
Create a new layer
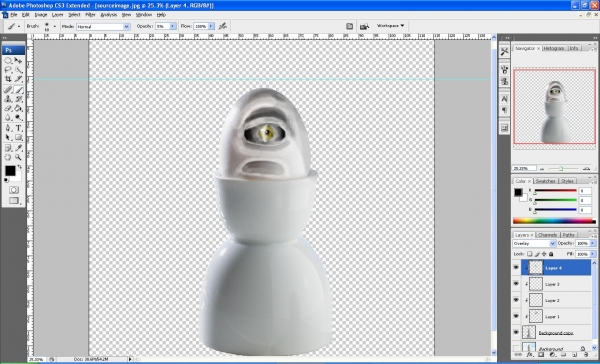click(x=575, y=355)
